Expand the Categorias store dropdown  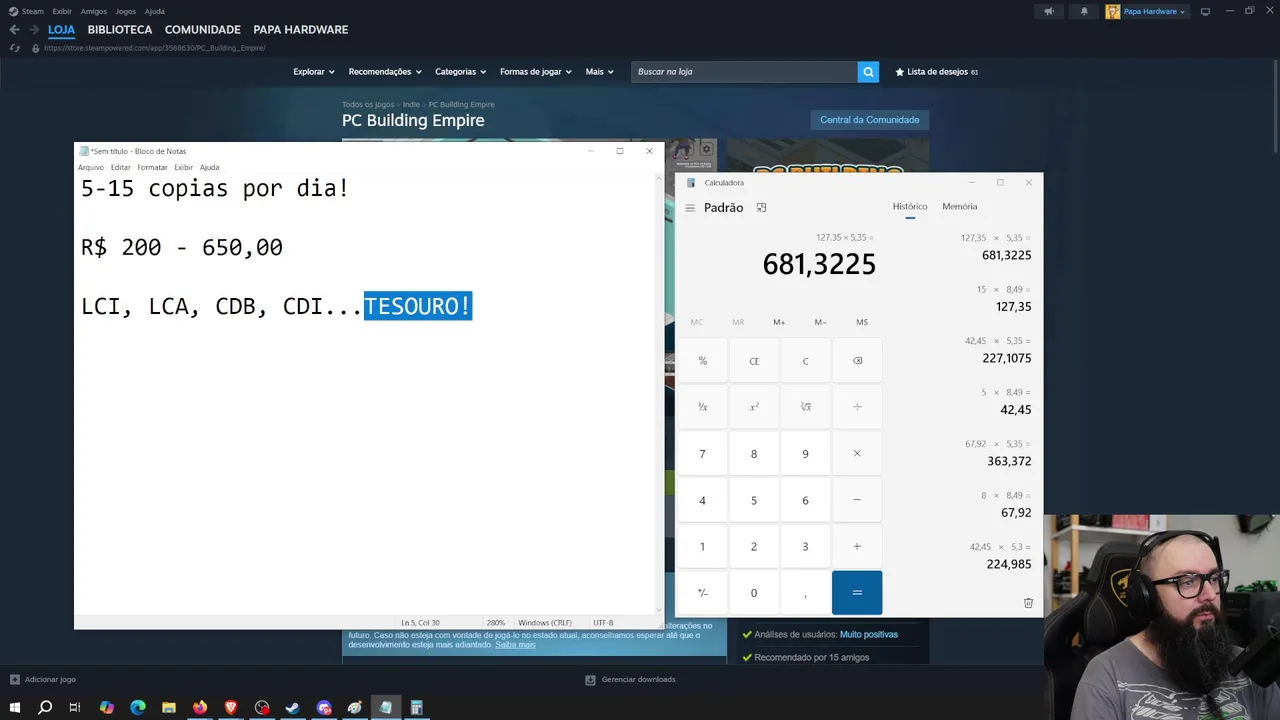point(460,72)
